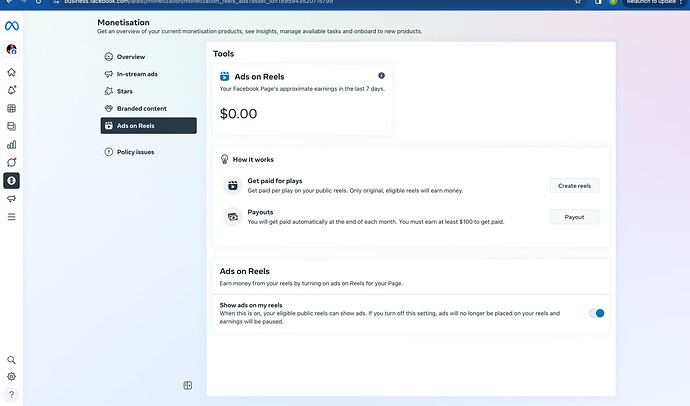
Task: Open Insights bar chart icon
Action: 11,145
